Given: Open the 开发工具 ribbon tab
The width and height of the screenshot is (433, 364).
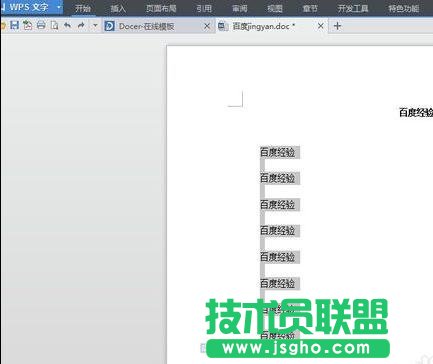Looking at the screenshot, I should 353,8.
